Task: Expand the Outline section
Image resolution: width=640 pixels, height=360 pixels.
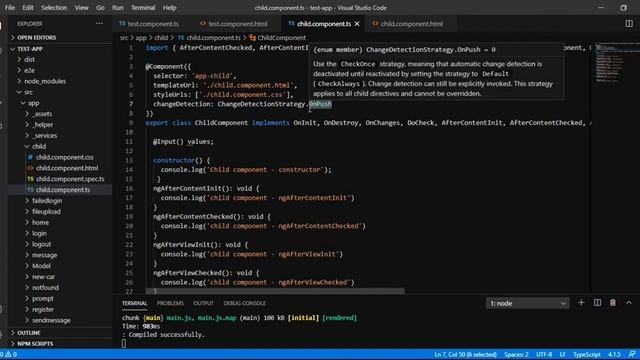Action: click(x=60, y=333)
